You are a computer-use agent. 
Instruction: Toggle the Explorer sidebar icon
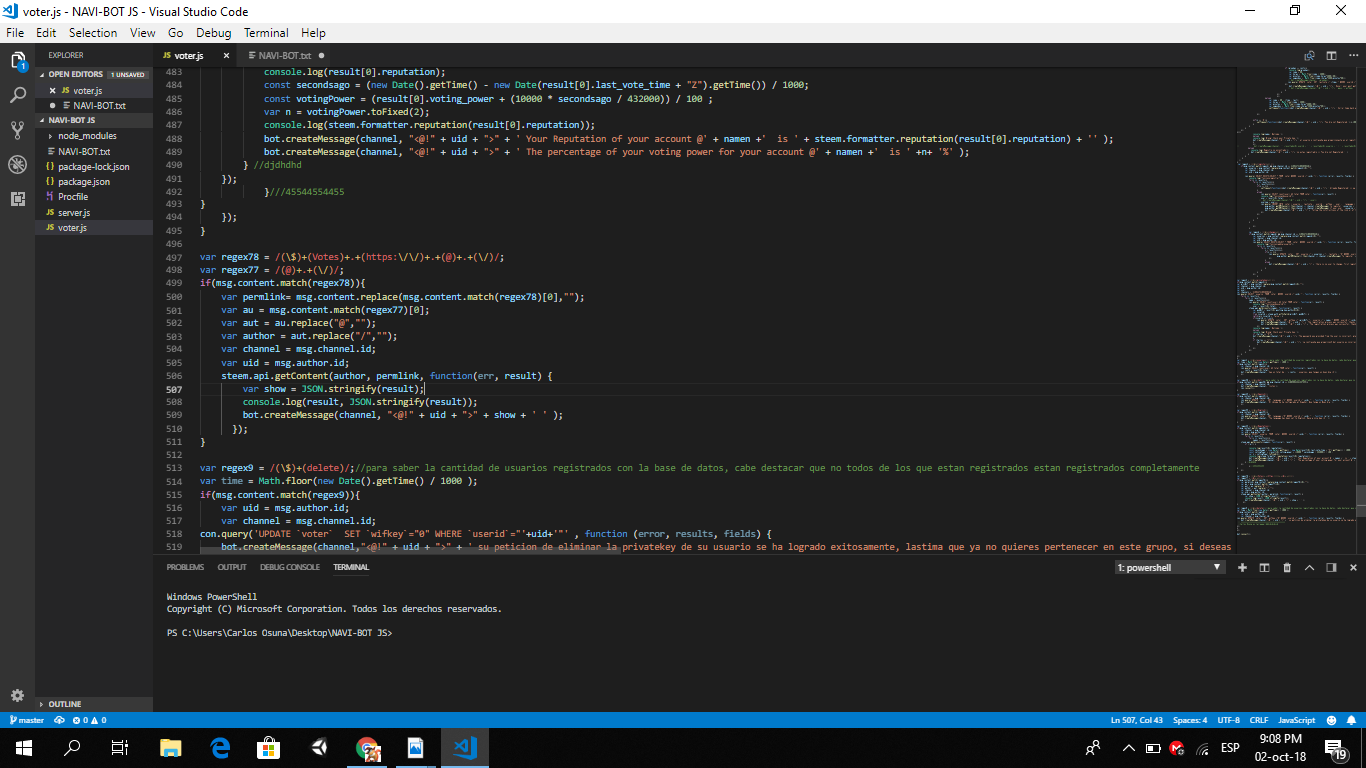pyautogui.click(x=18, y=61)
